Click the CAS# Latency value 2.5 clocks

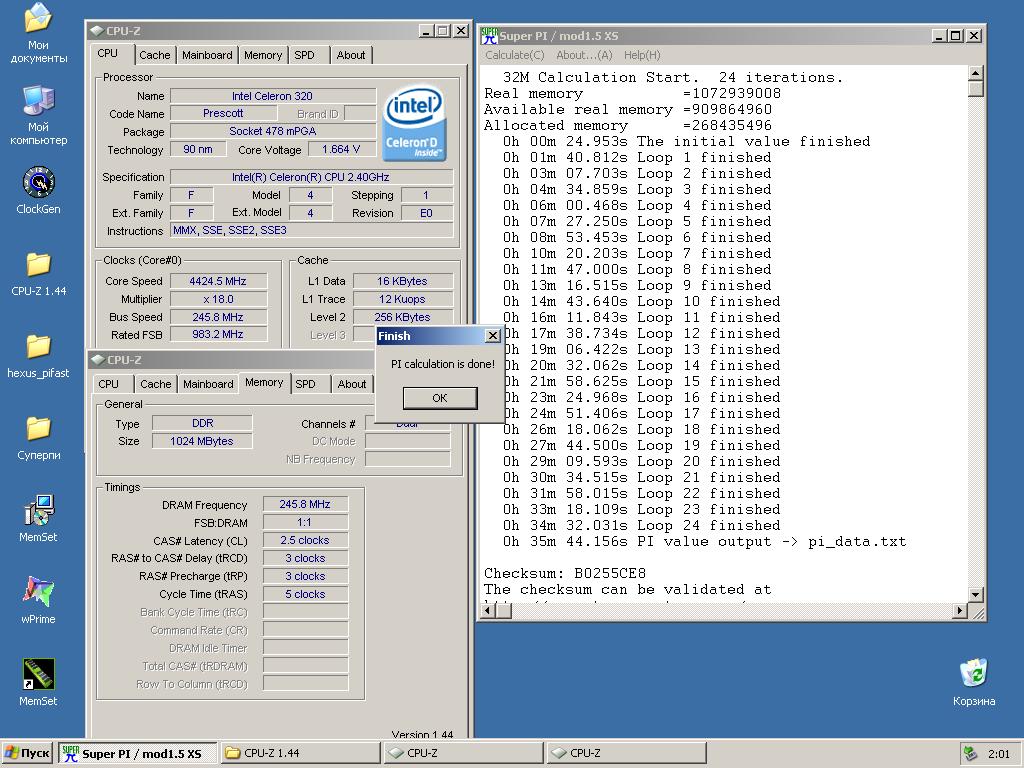305,541
